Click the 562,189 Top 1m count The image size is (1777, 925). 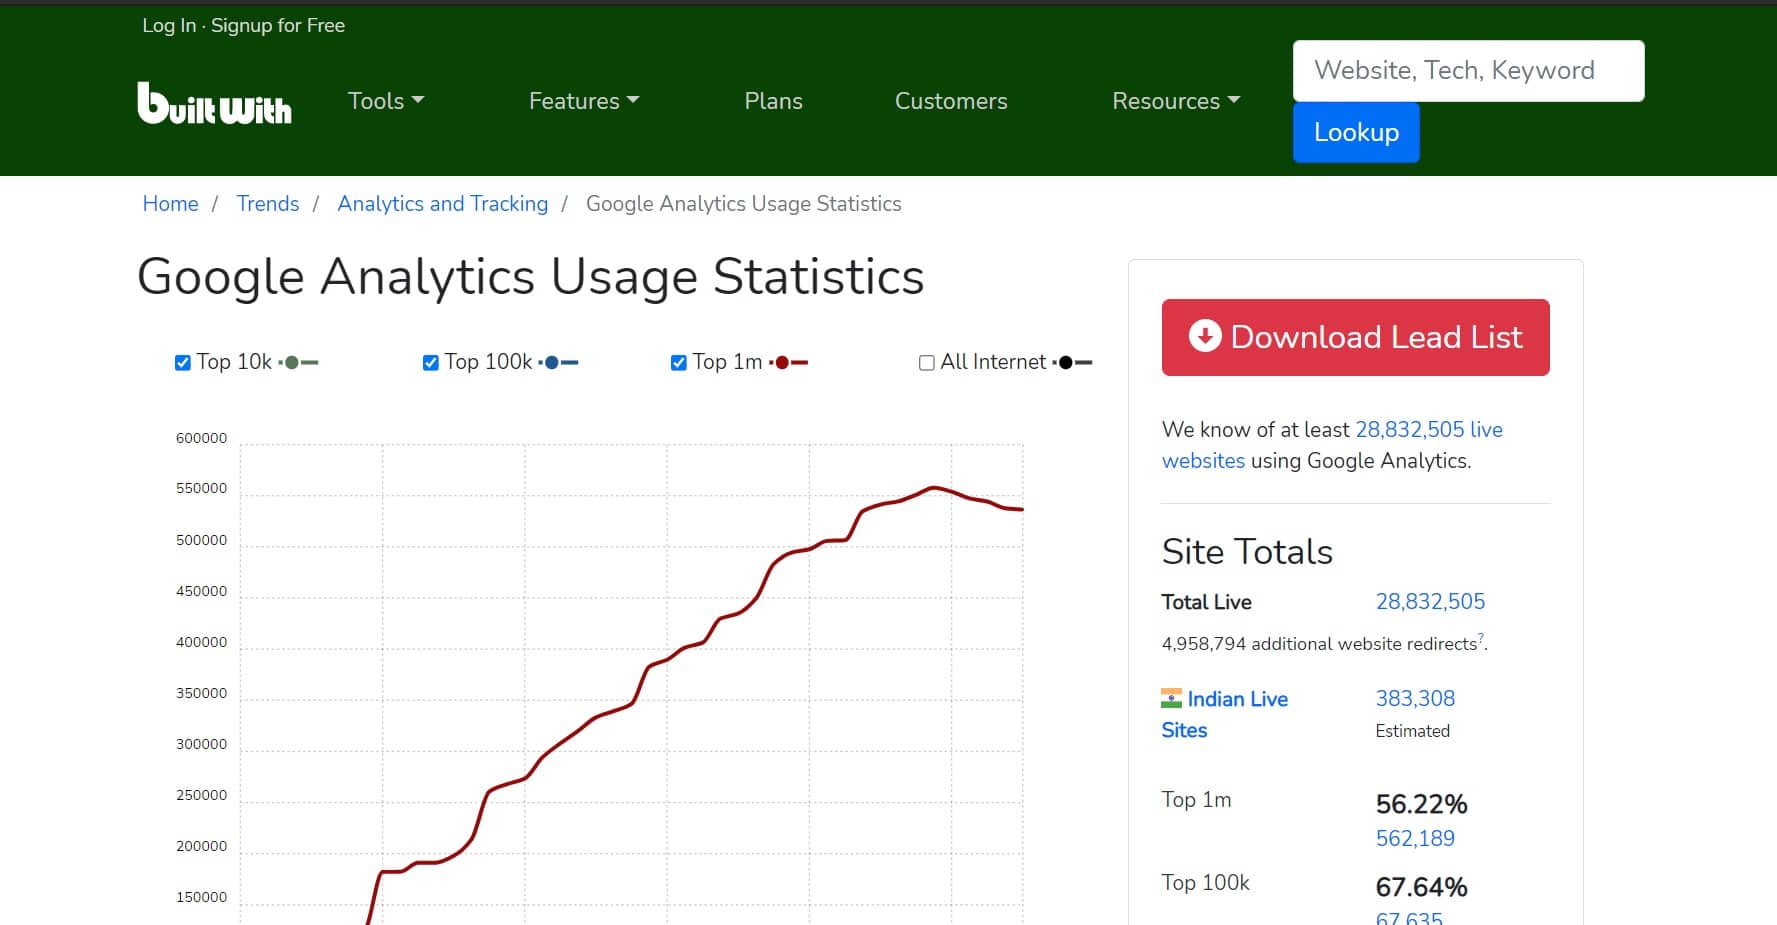coord(1415,838)
